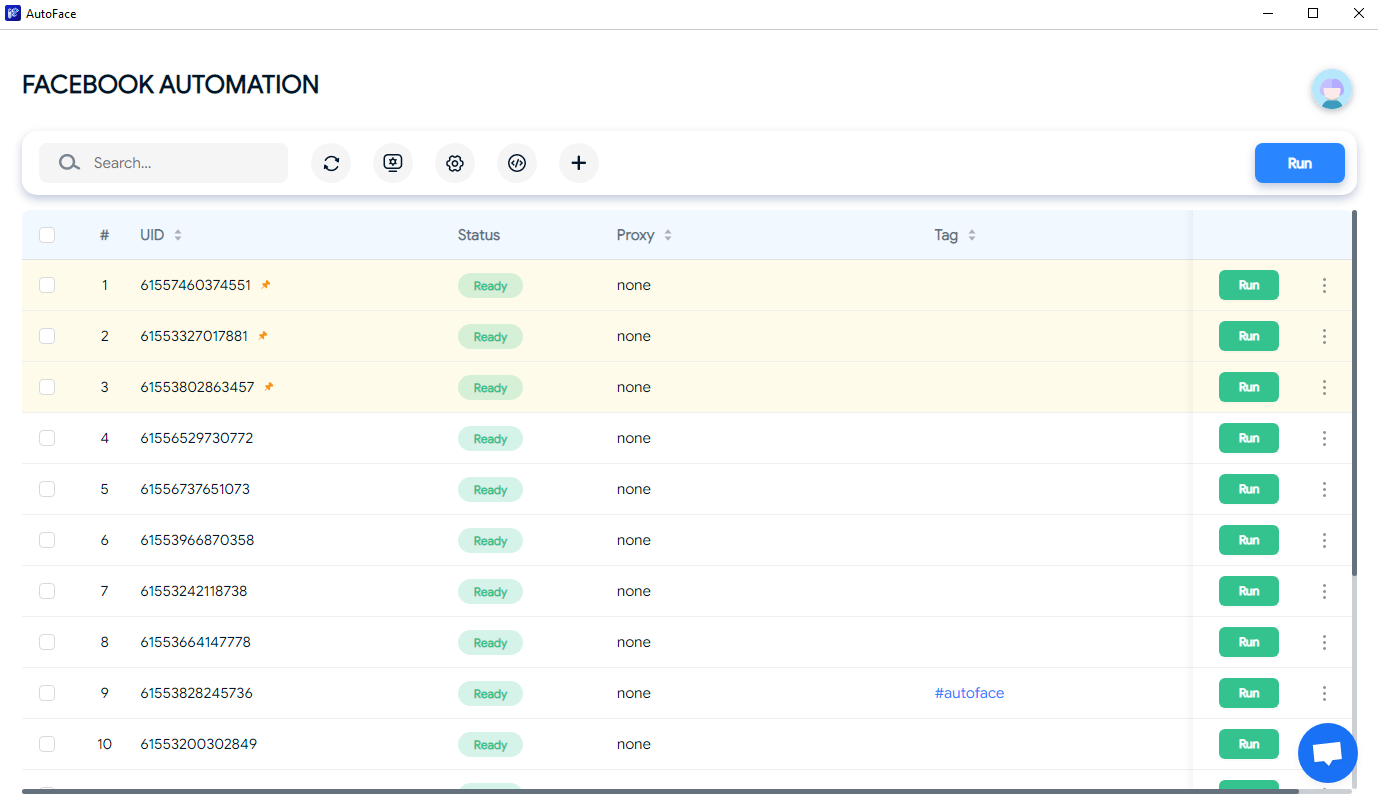Open the gear settings icon in the toolbar
Image resolution: width=1378 pixels, height=798 pixels.
click(455, 163)
